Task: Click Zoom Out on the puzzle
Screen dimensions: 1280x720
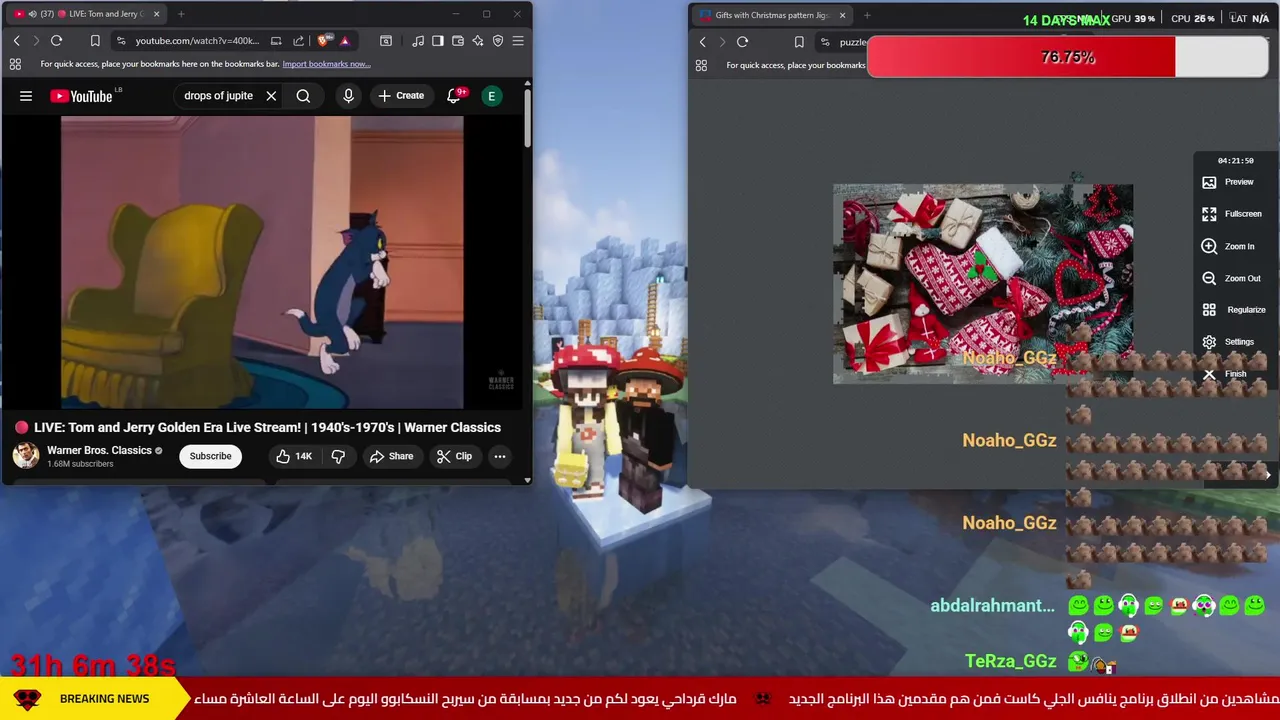Action: click(x=1231, y=278)
